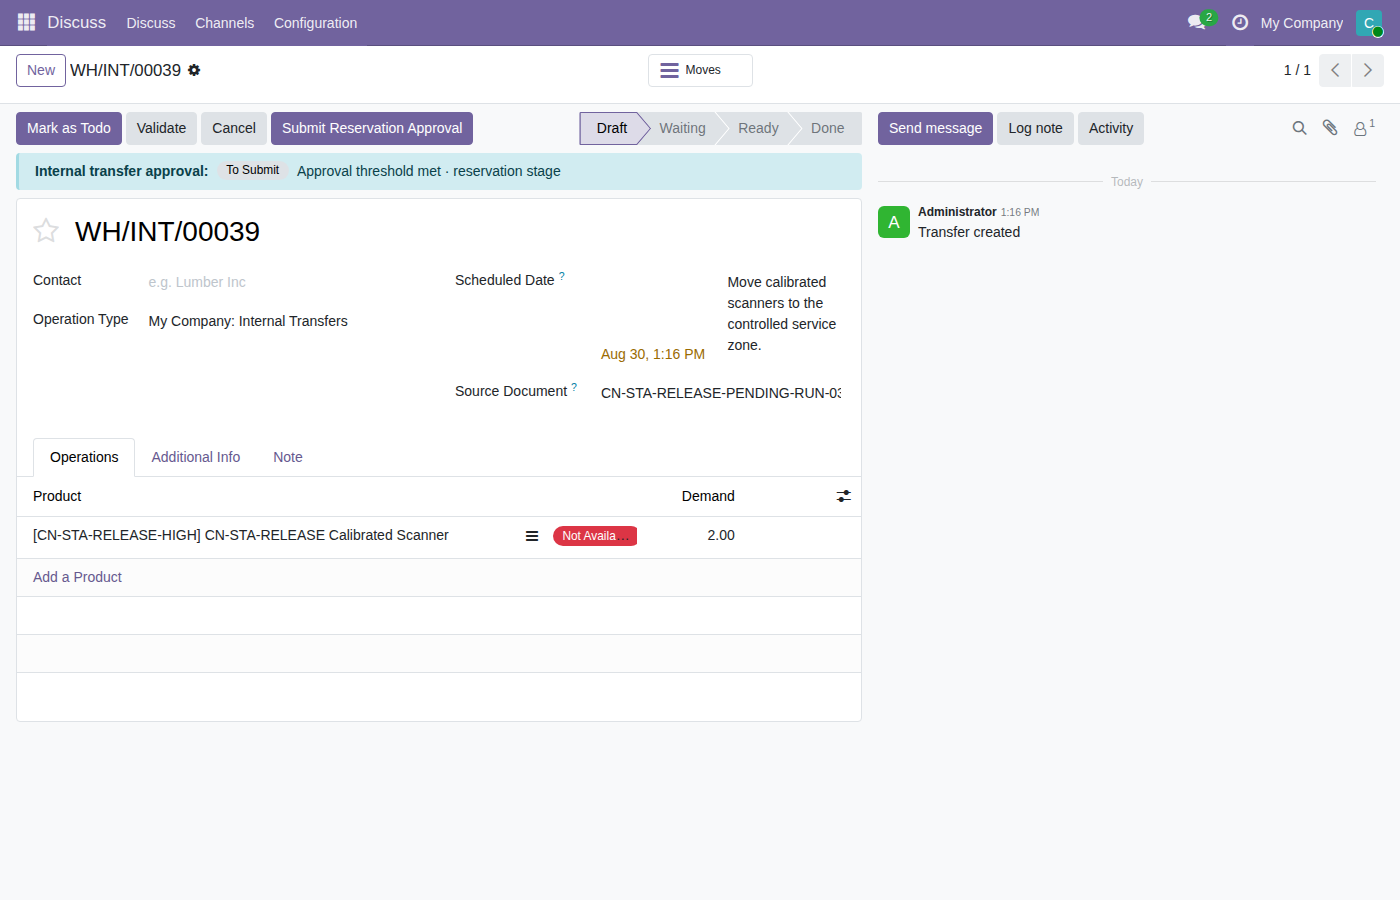Open the user avatar menu

point(1369,22)
